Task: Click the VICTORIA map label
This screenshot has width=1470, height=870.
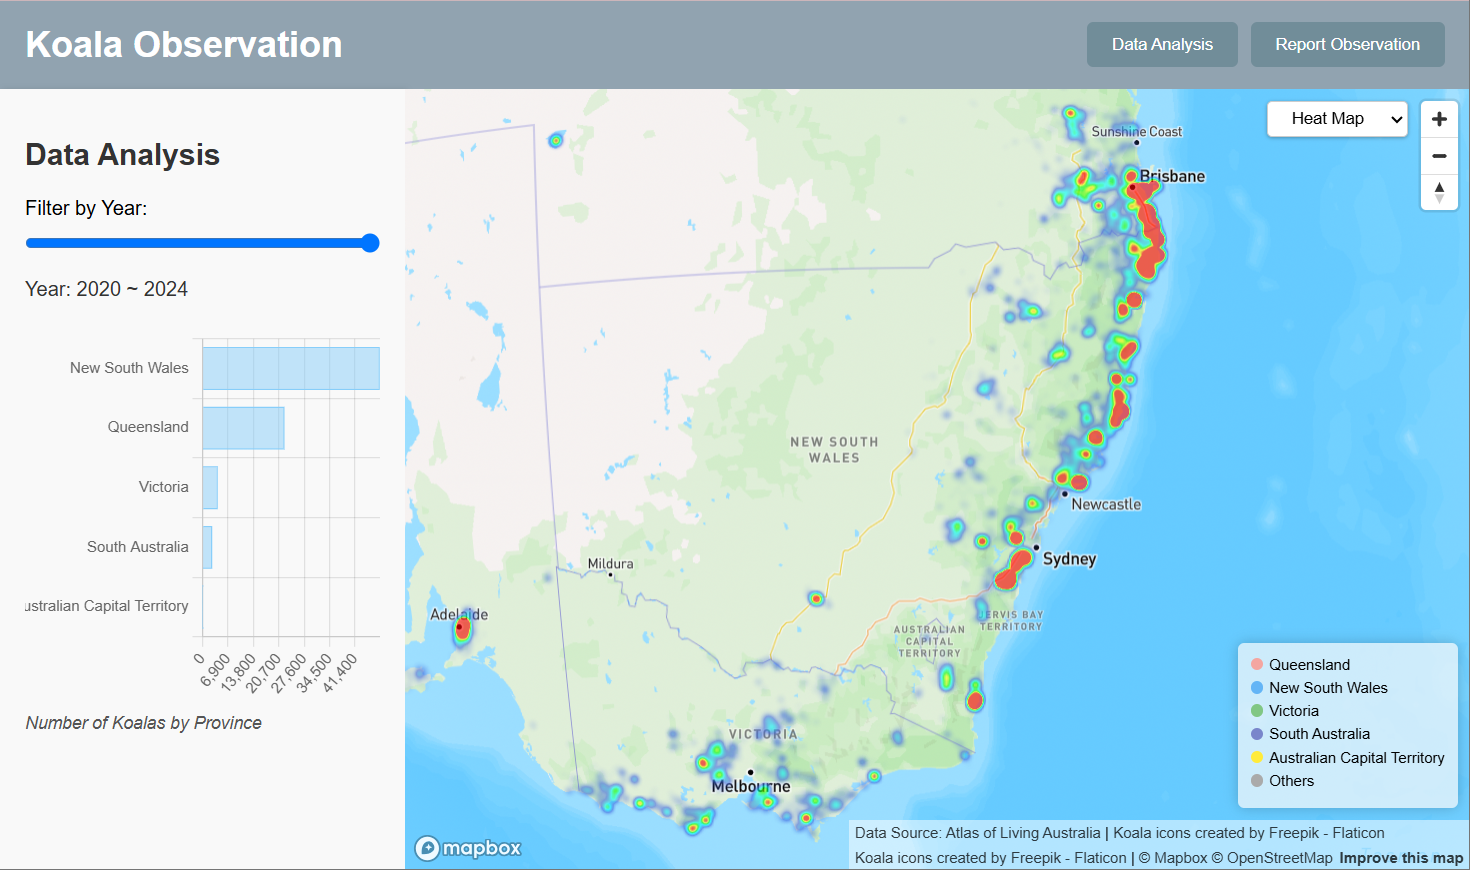Action: (763, 734)
